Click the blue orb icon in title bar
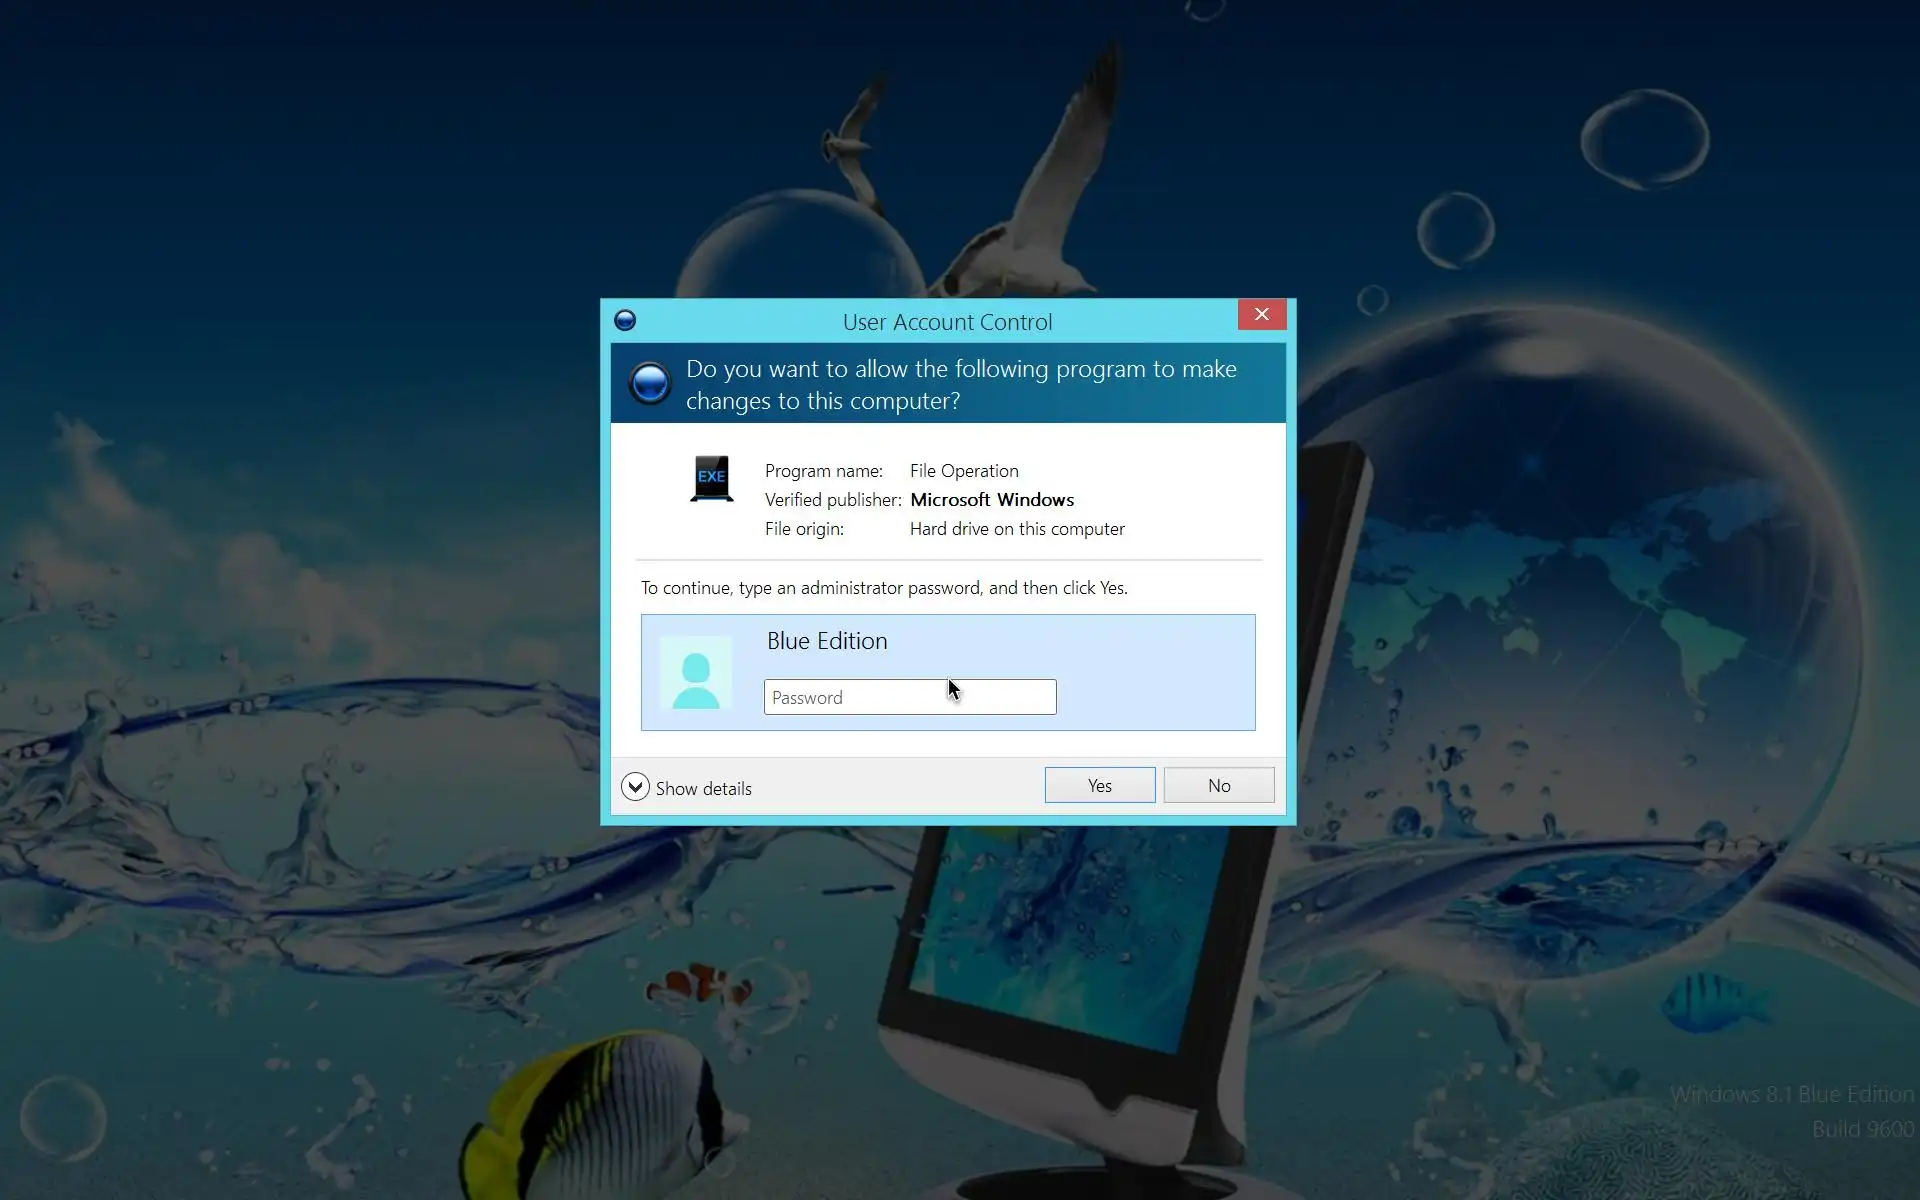 pyautogui.click(x=625, y=320)
